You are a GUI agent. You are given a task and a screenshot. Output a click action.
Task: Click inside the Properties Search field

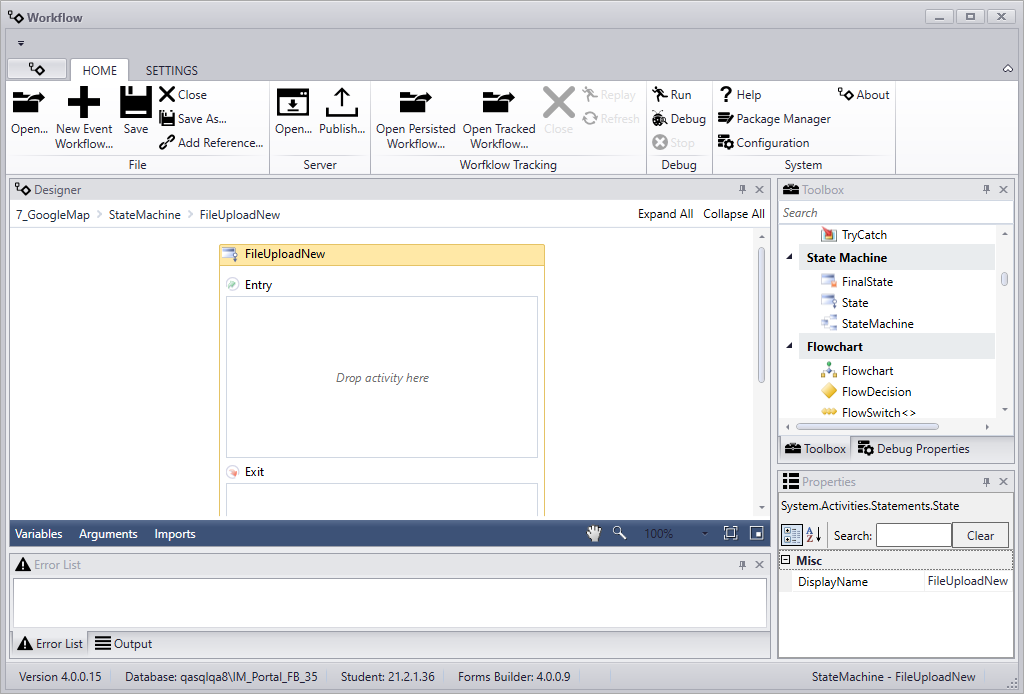click(913, 535)
